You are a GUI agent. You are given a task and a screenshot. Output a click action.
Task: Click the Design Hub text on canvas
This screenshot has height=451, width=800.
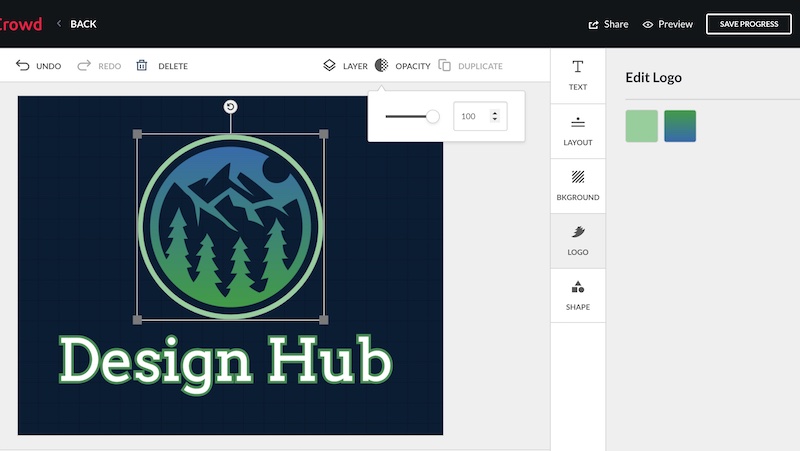(x=225, y=360)
